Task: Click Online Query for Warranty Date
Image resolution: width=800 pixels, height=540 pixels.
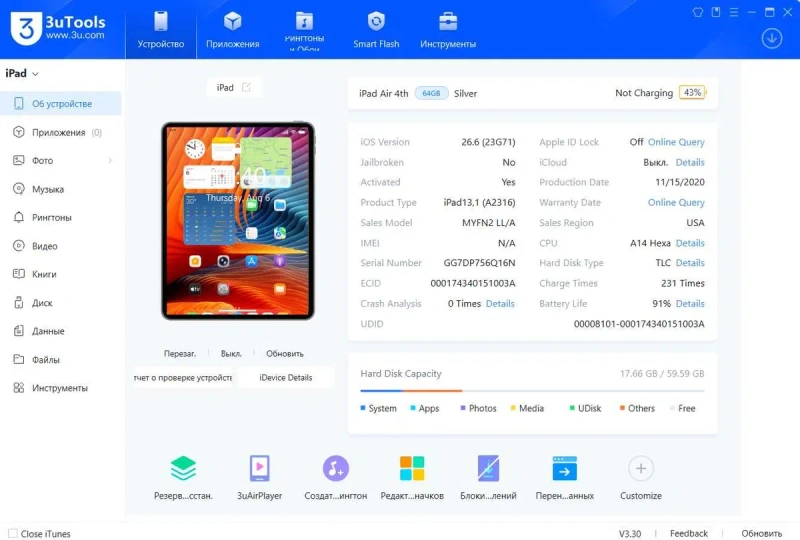Action: (x=676, y=203)
